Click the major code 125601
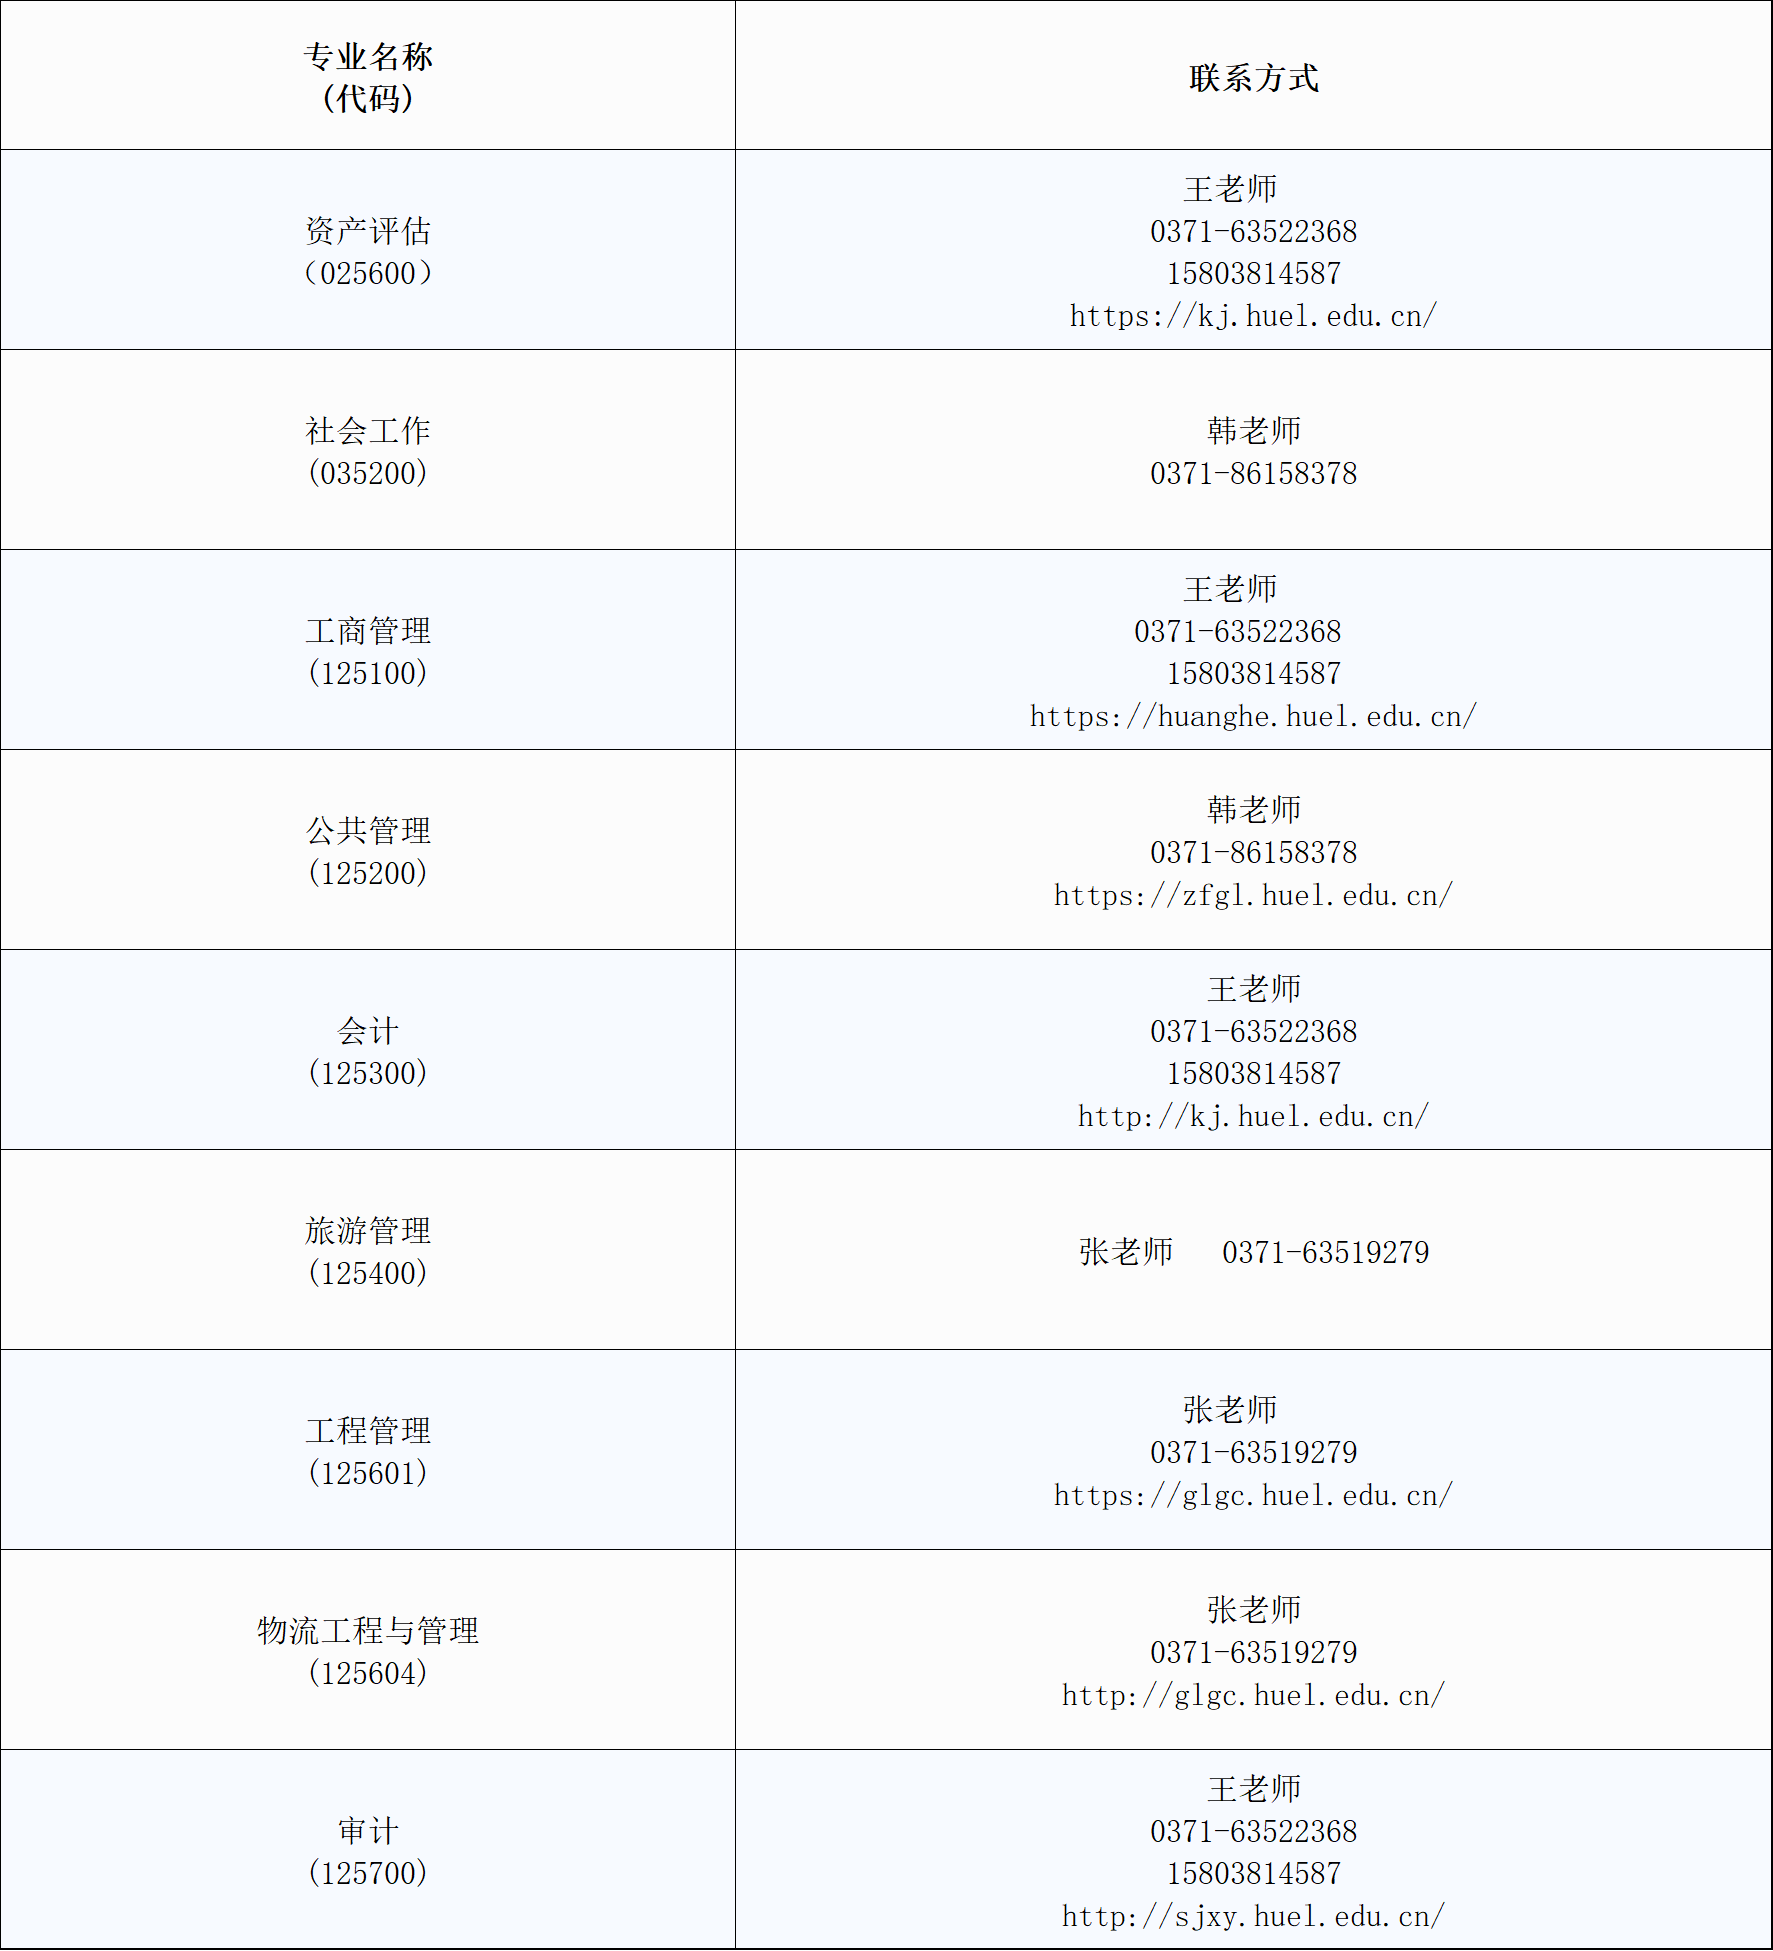This screenshot has width=1773, height=1951. pos(368,1473)
